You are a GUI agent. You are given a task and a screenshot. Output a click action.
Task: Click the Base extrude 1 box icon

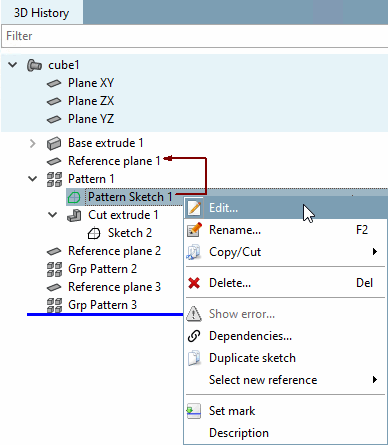point(54,143)
